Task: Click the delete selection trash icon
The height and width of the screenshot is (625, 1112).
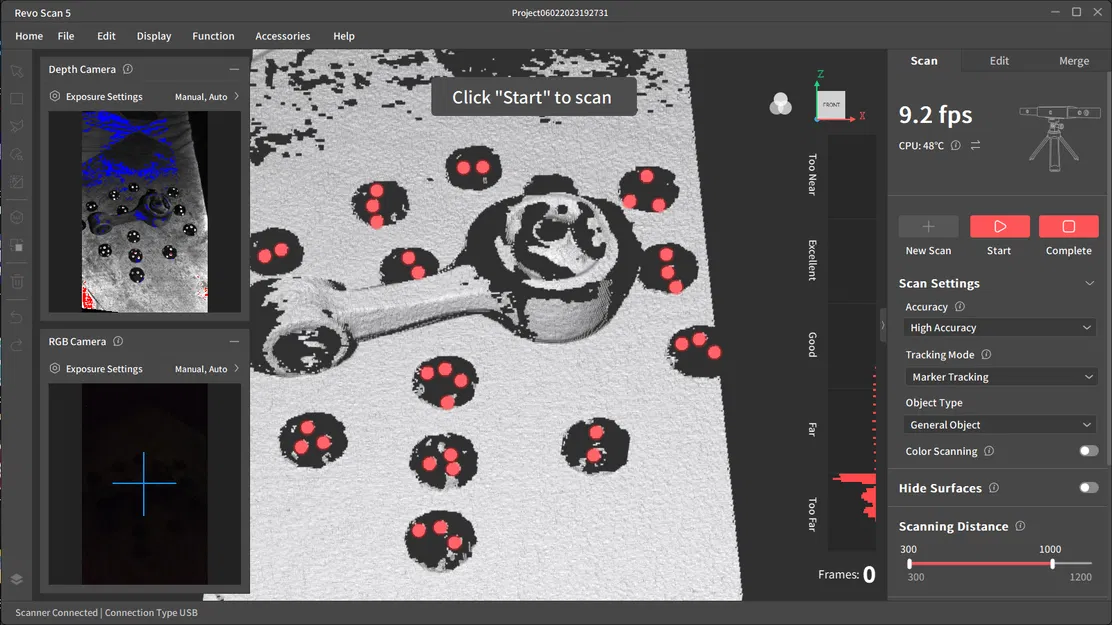Action: point(15,282)
